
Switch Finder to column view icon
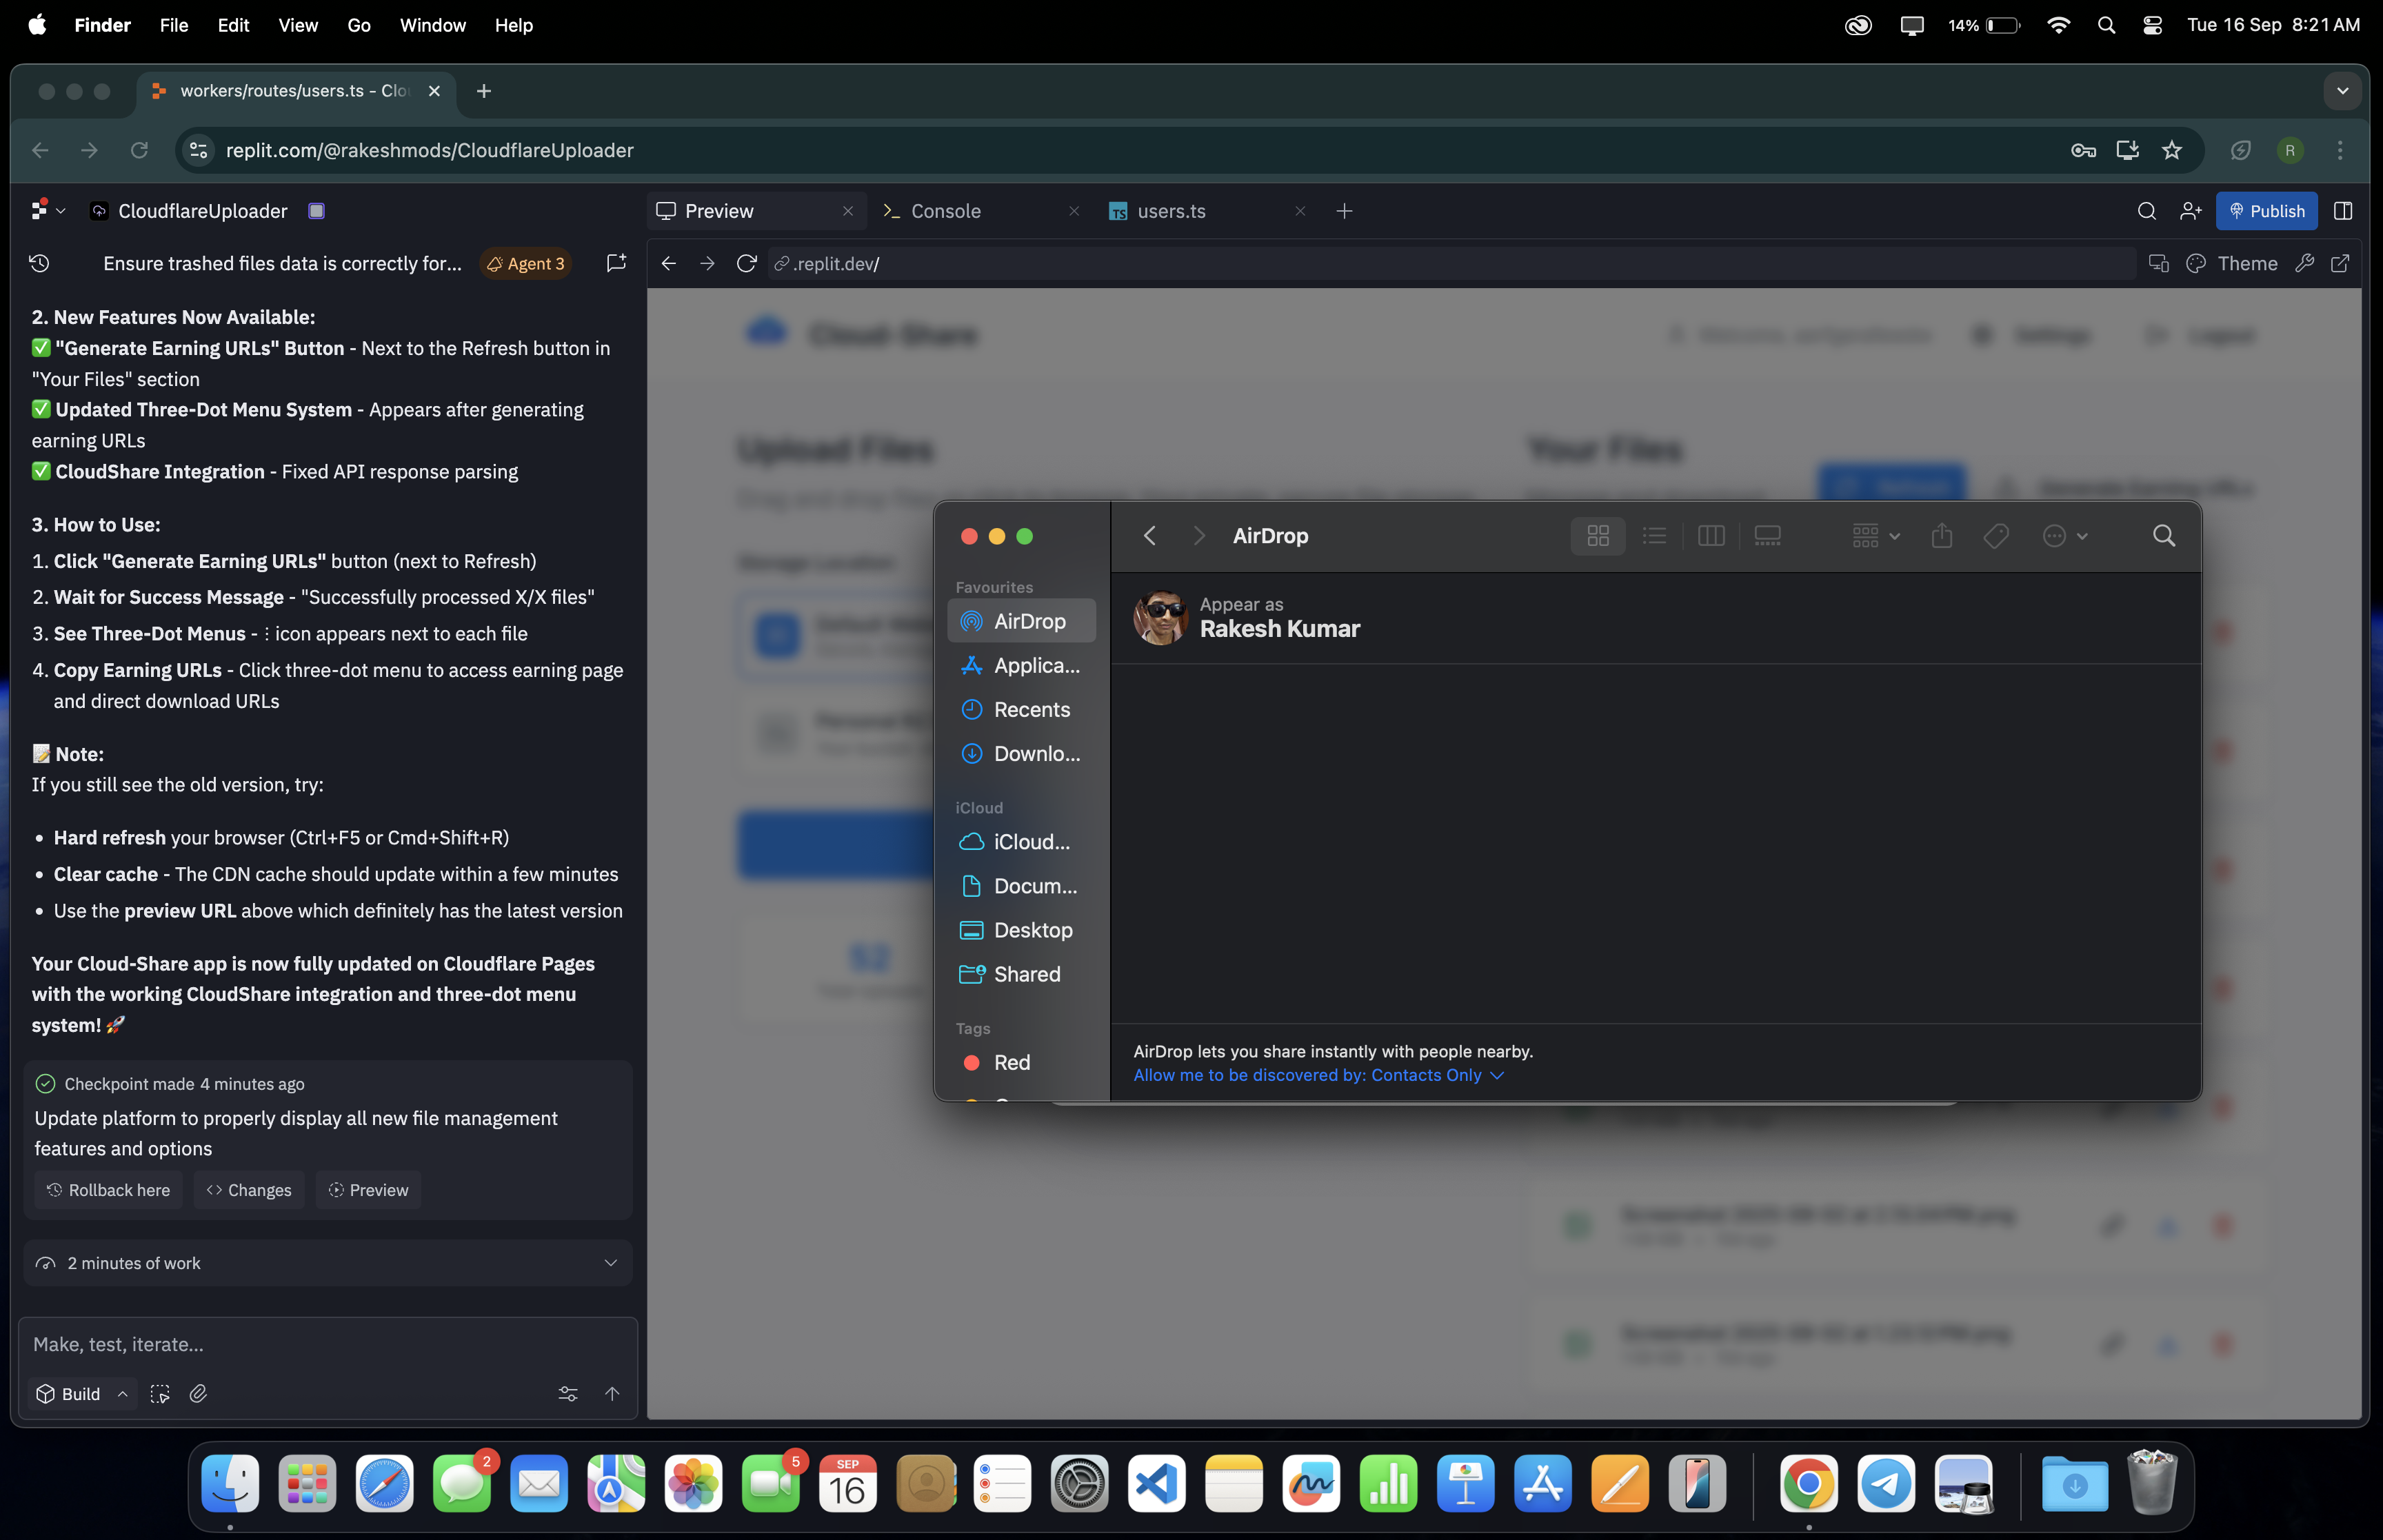1711,536
